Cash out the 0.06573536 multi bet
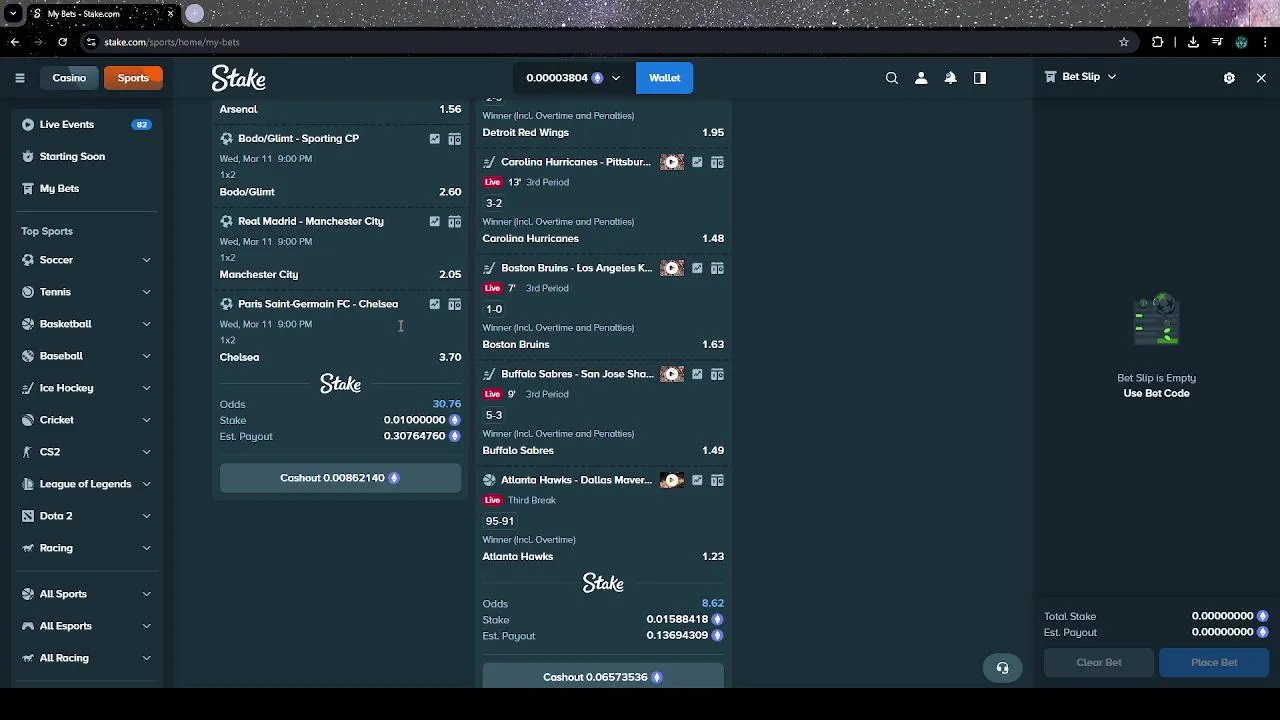 coord(603,676)
